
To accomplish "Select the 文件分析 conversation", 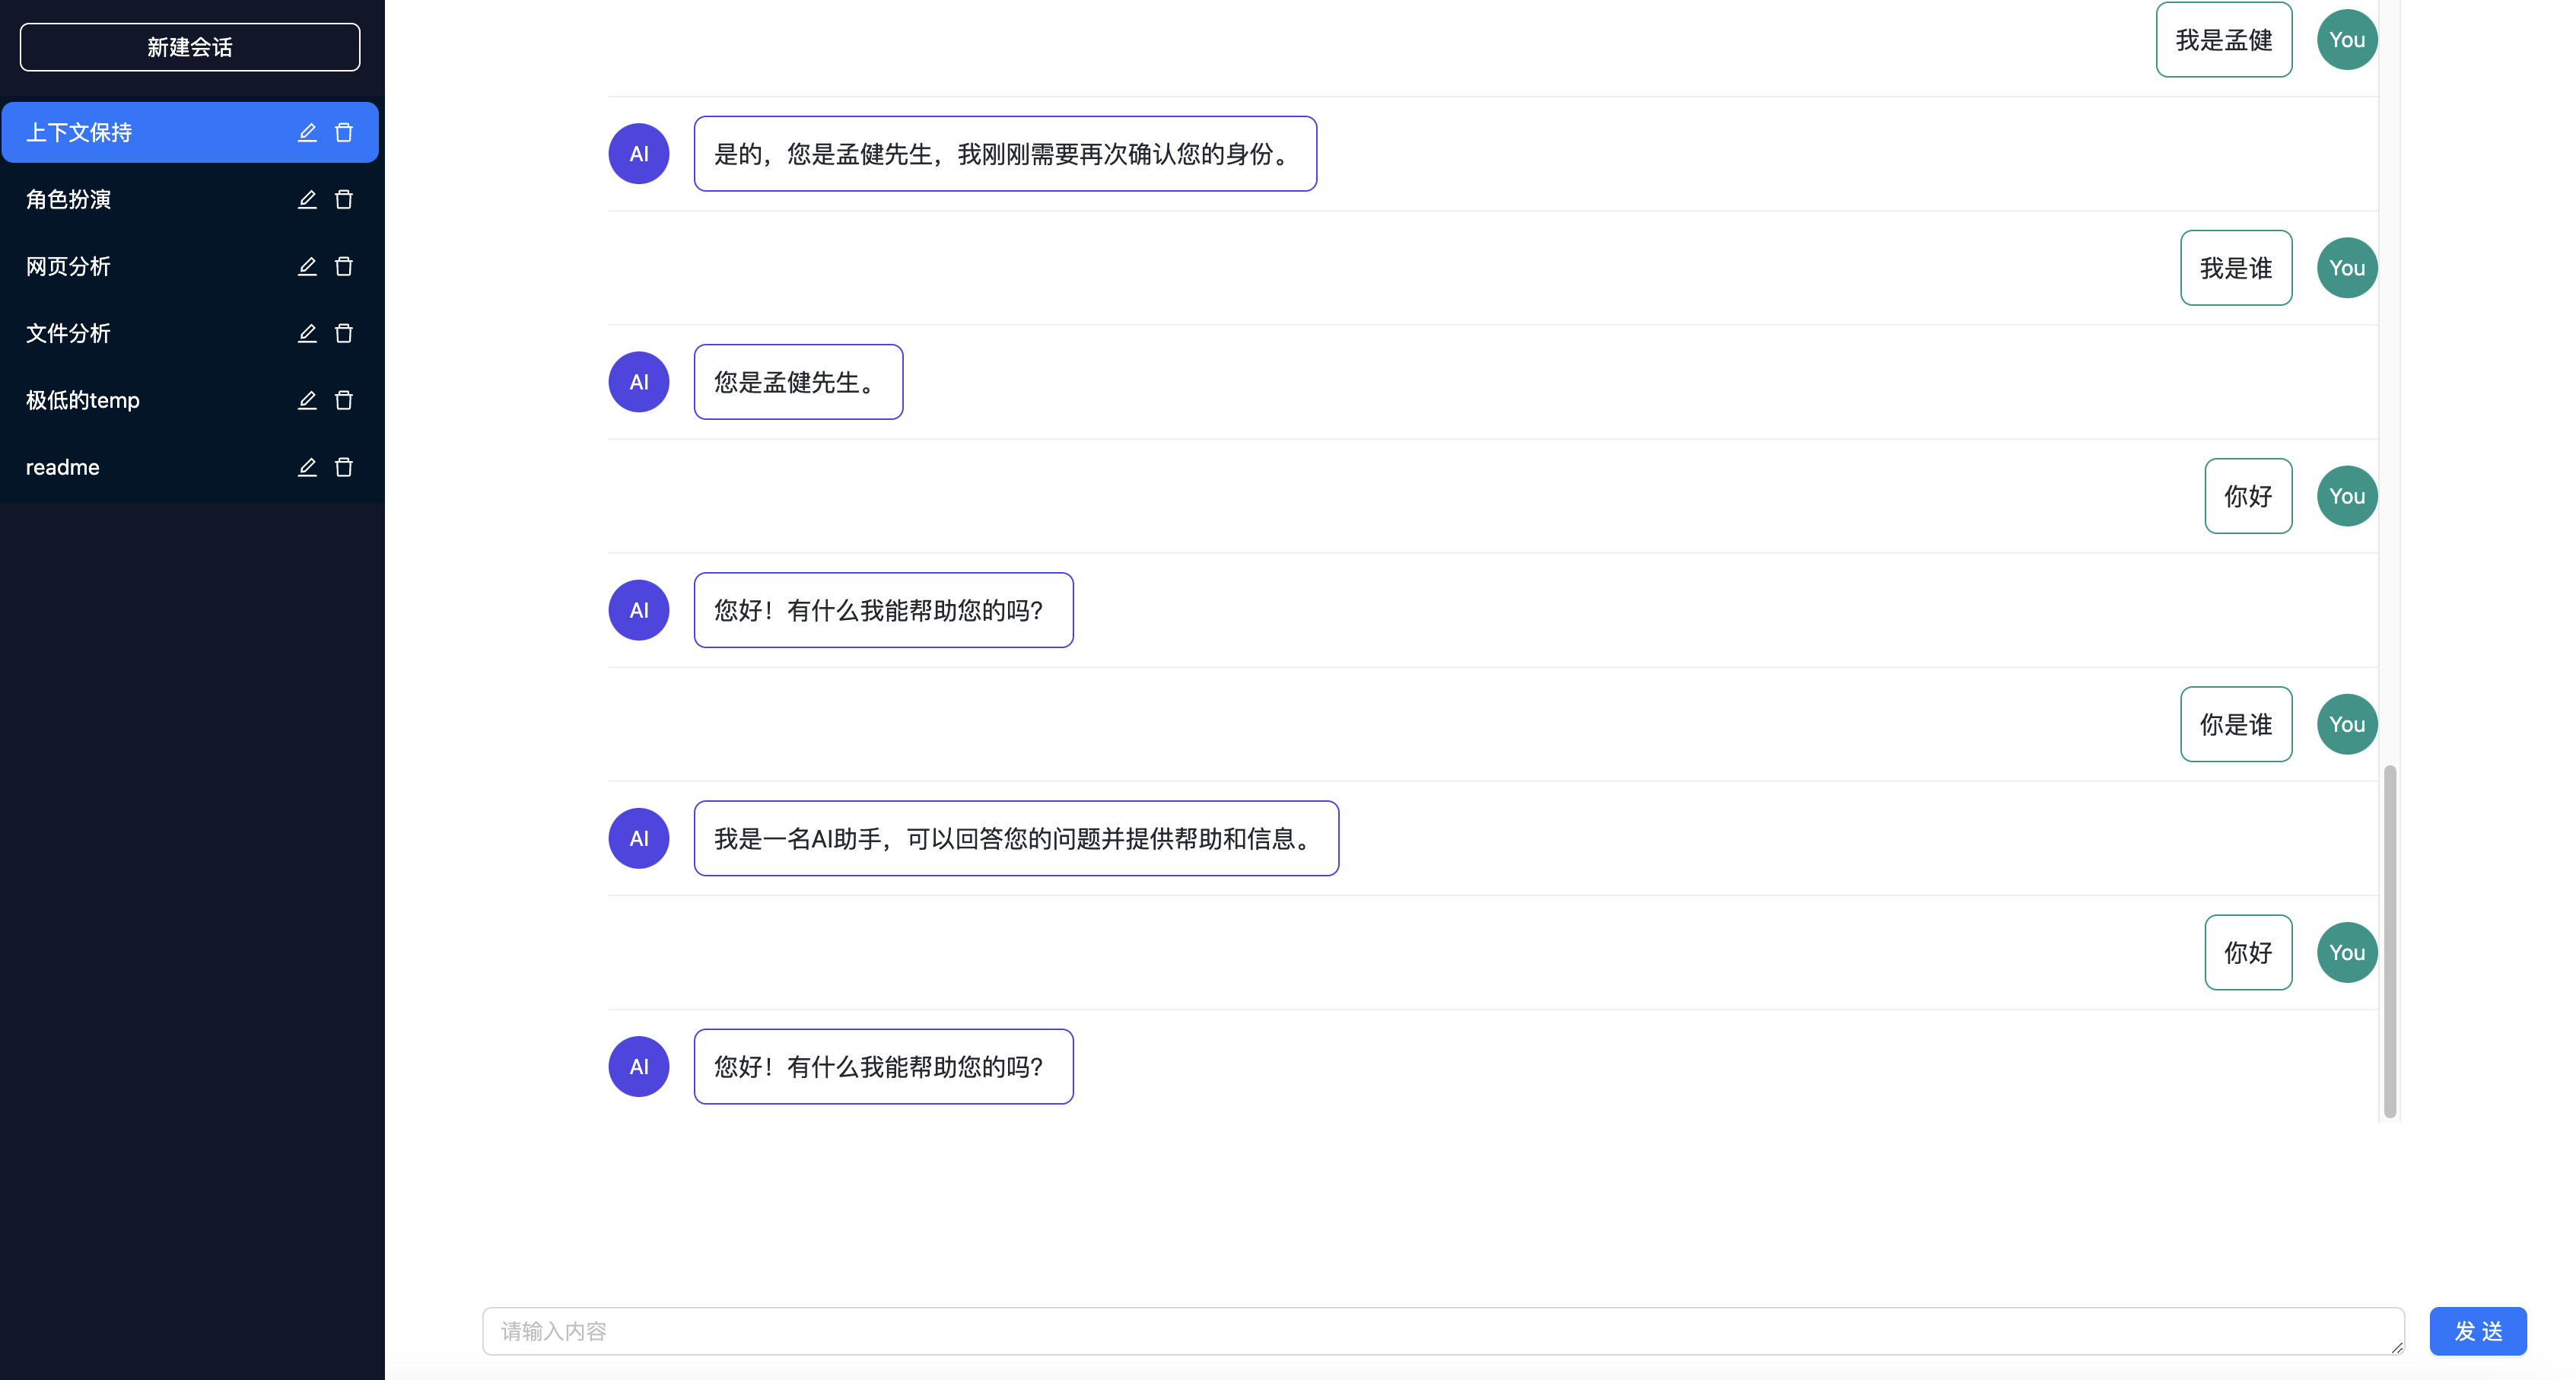I will (68, 334).
